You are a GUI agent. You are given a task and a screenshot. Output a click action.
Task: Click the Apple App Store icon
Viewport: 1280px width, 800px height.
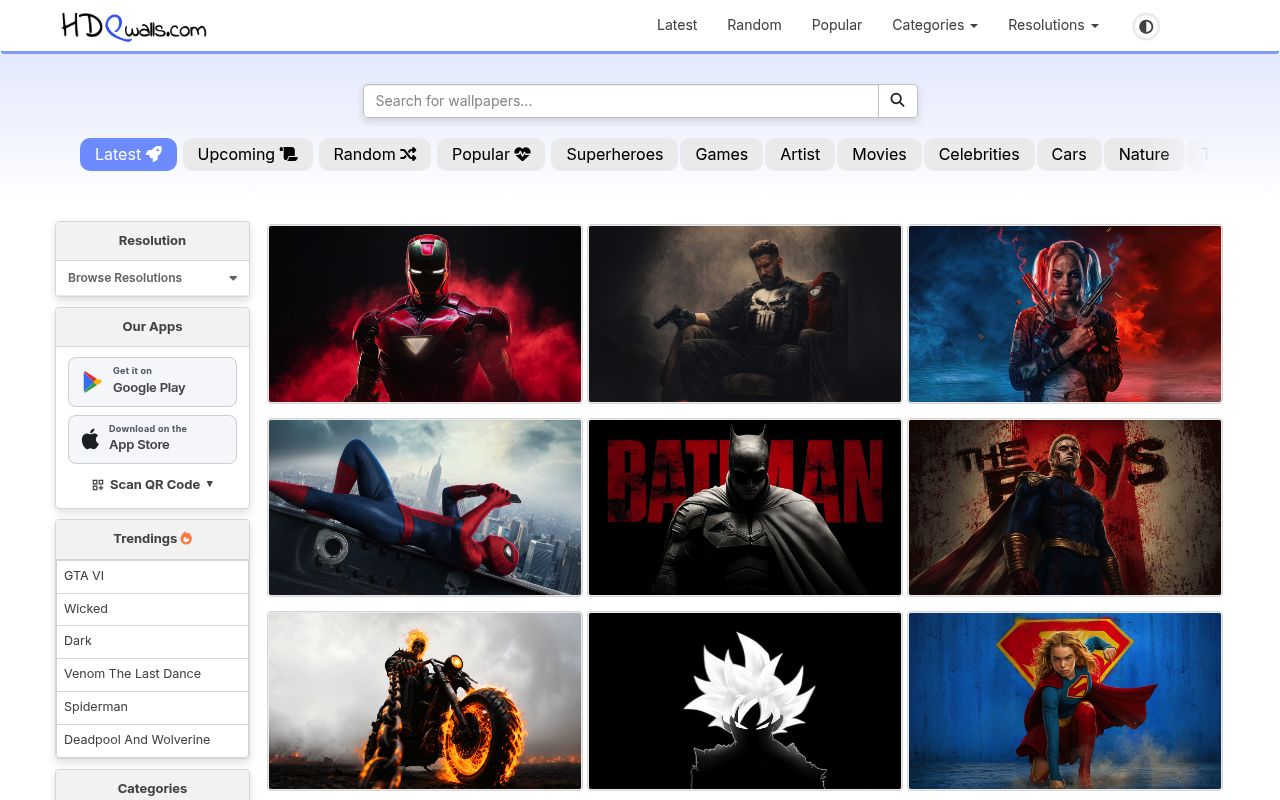(x=90, y=439)
